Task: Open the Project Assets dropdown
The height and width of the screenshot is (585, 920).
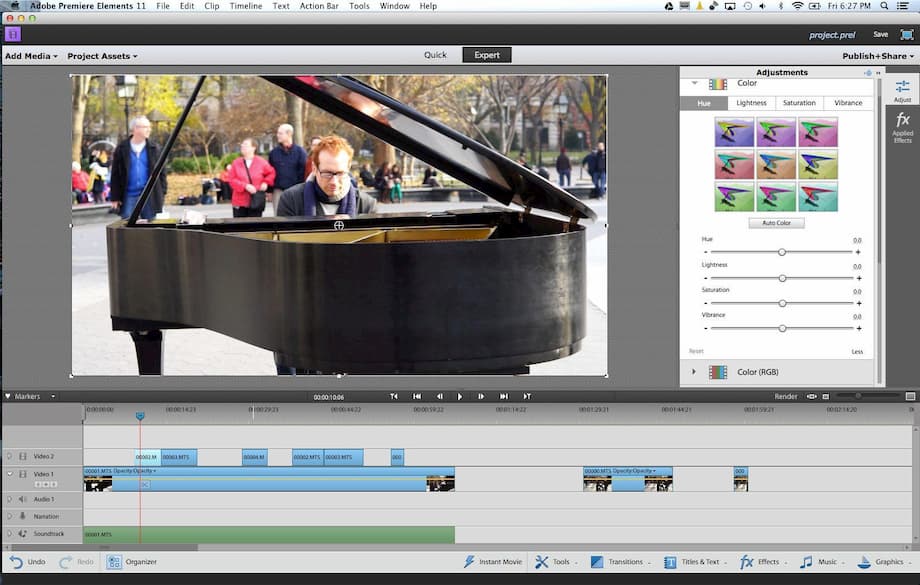Action: (x=101, y=56)
